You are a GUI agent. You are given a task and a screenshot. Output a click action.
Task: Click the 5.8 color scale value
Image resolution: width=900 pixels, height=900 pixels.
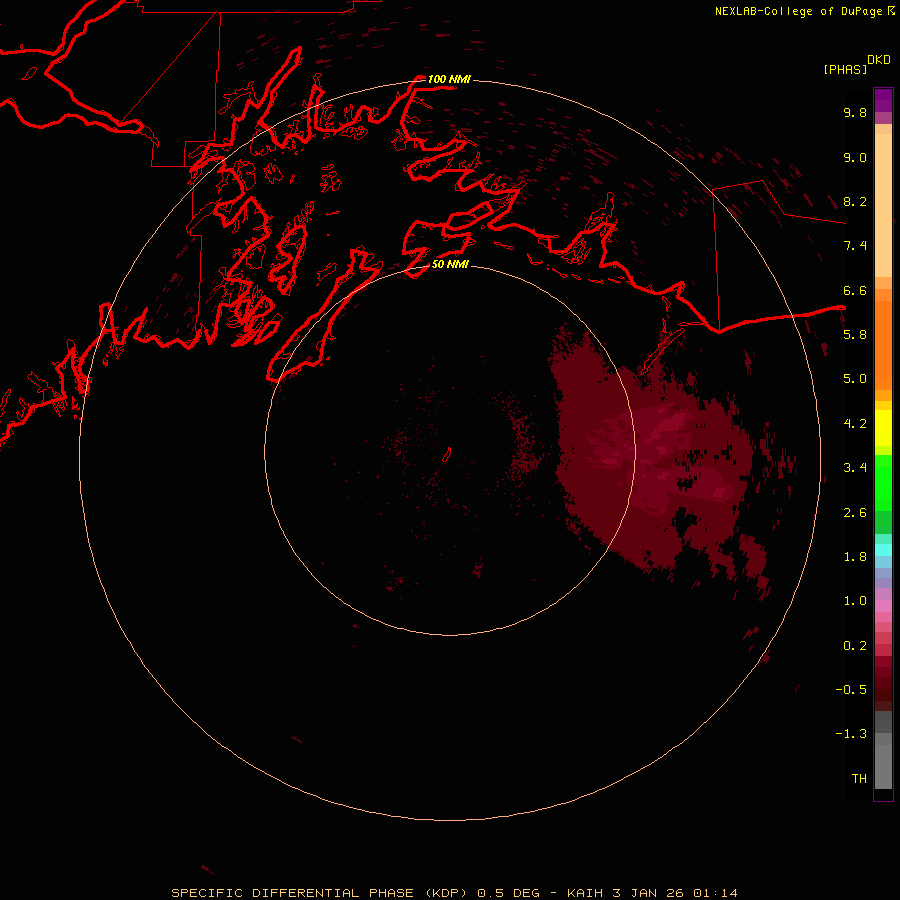tap(855, 334)
